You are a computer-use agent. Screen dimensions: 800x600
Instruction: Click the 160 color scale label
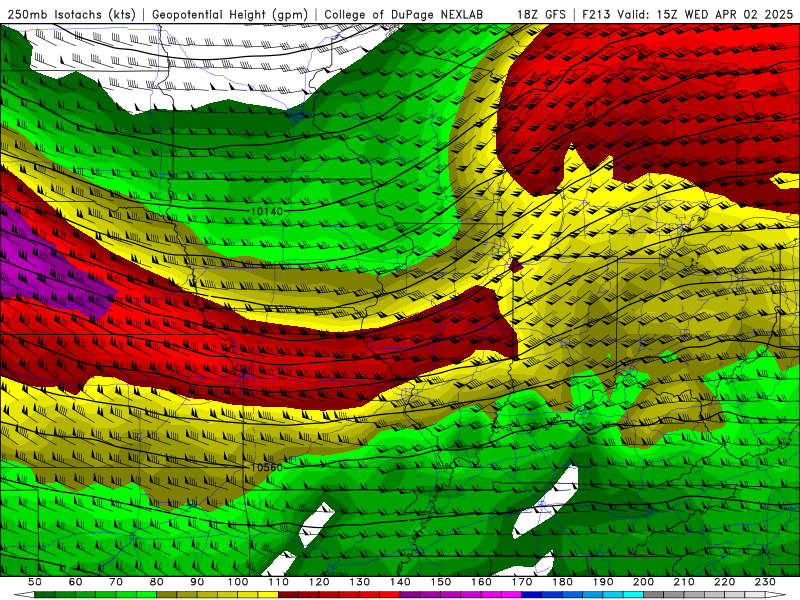coord(481,582)
